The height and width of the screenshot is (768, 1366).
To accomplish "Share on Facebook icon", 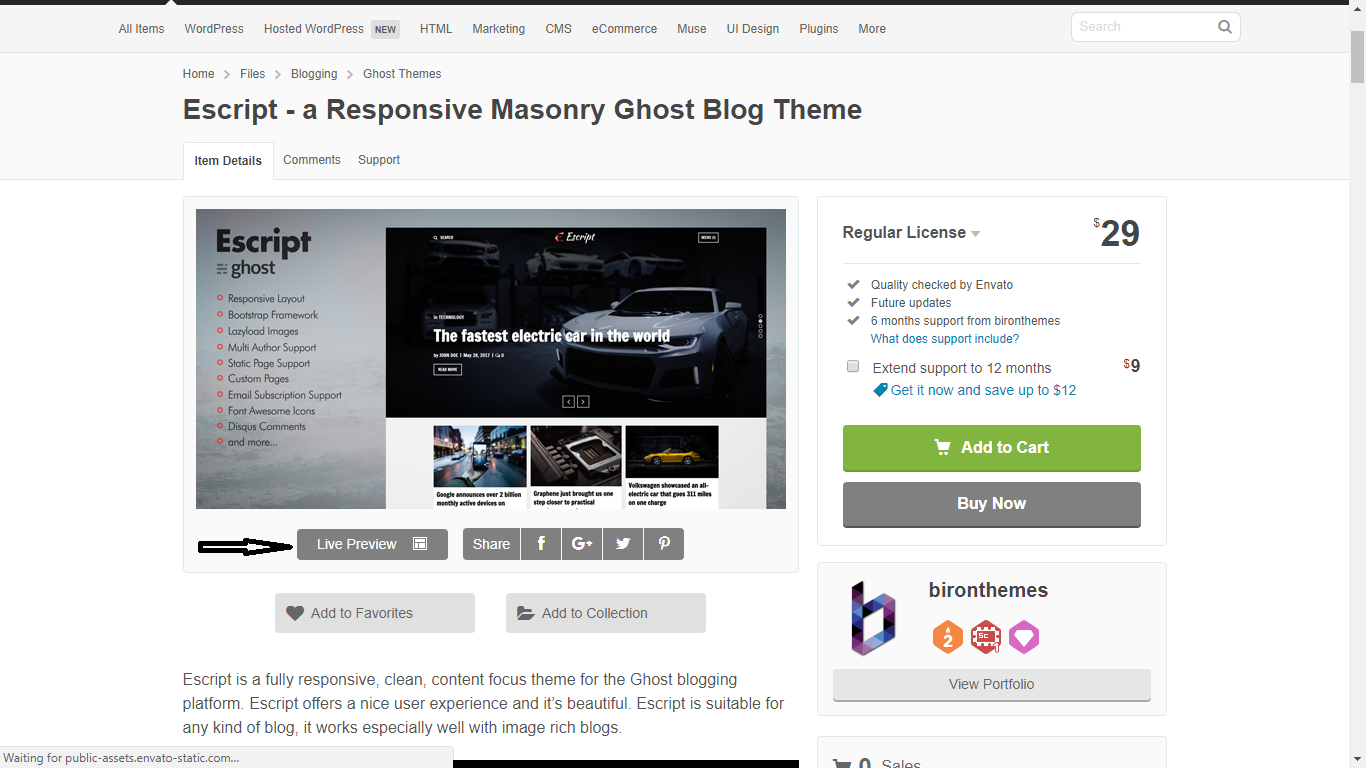I will 541,544.
